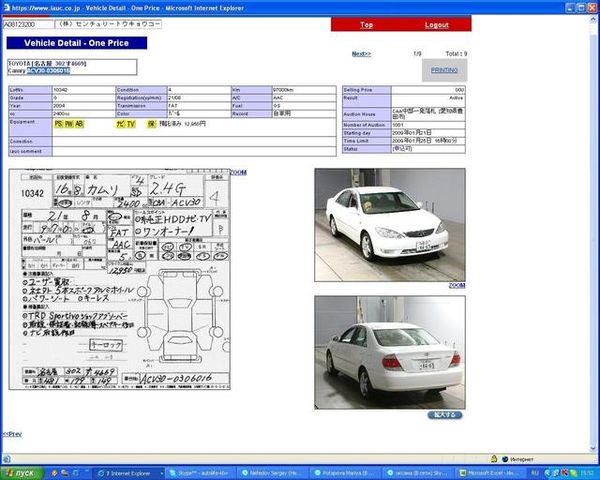Open ZOOM link under the front car photo
Viewport: 600px width, 480px height.
457,286
